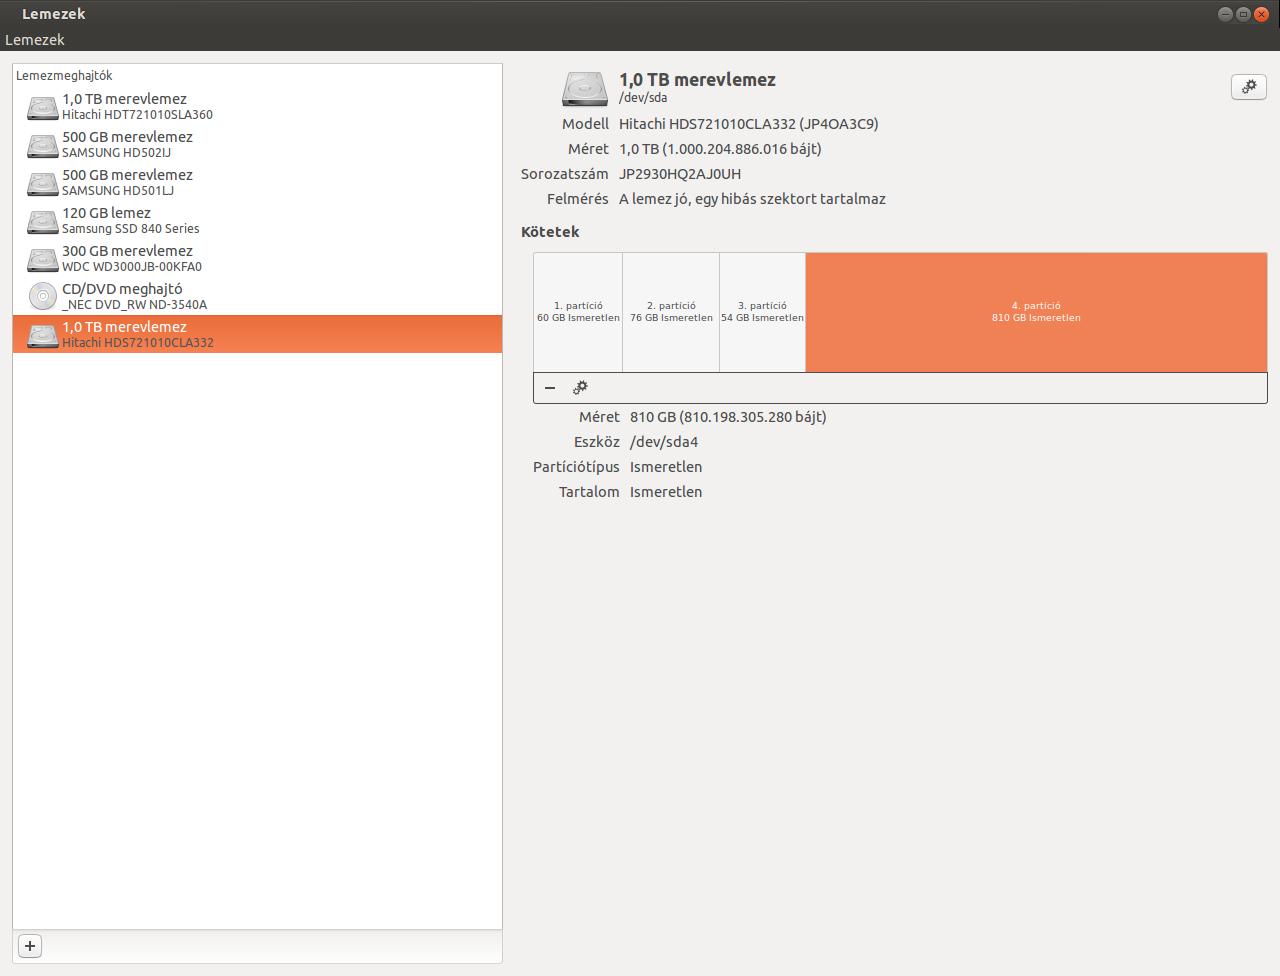
Task: Click the large /dev/sda disk icon
Action: click(584, 88)
